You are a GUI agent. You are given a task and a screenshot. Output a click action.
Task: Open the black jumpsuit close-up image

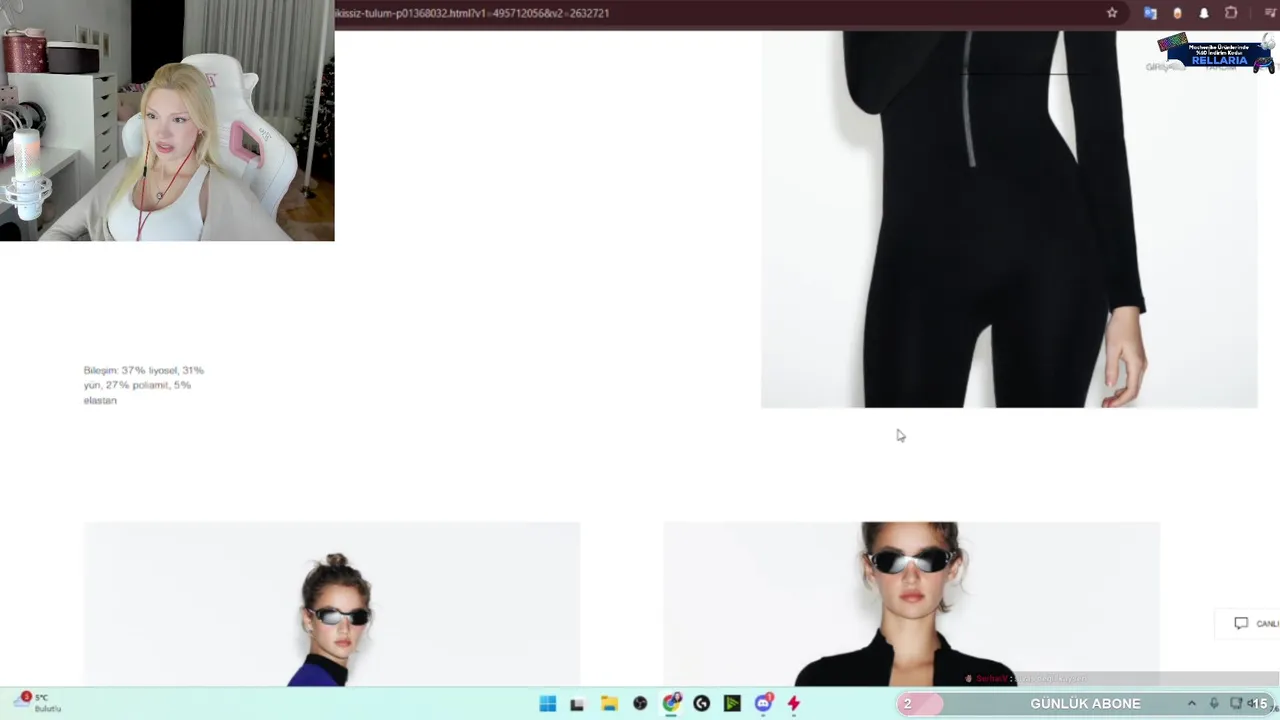[1009, 219]
